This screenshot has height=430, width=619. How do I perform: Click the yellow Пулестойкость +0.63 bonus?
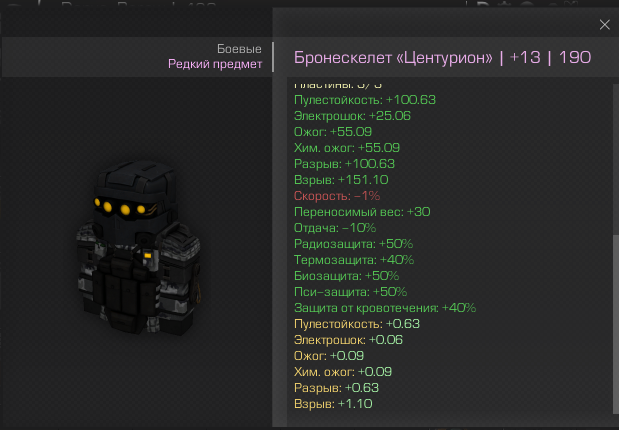pyautogui.click(x=357, y=324)
